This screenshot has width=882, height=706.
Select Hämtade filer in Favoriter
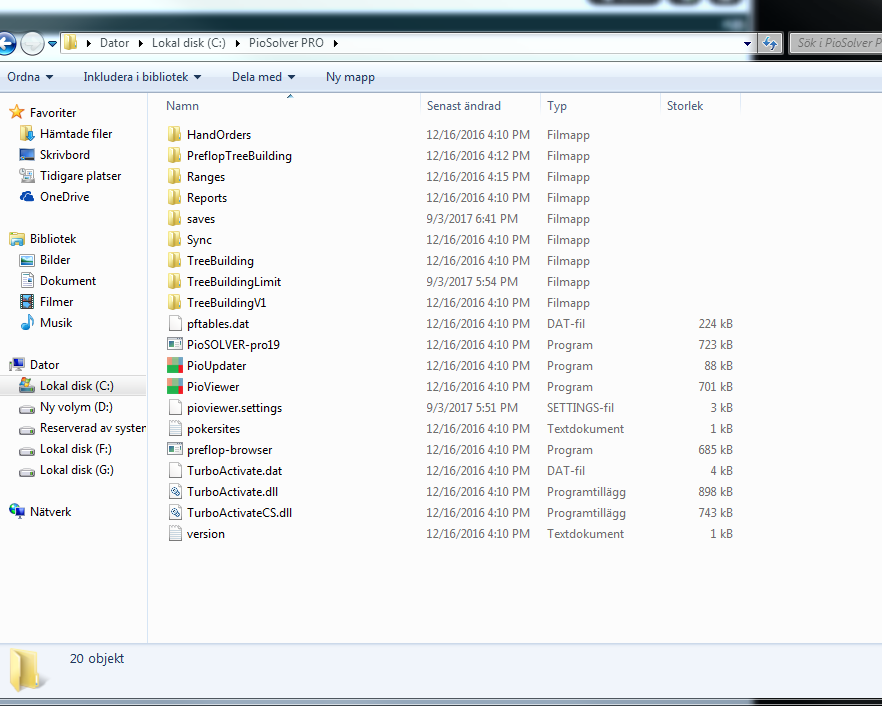pos(76,133)
